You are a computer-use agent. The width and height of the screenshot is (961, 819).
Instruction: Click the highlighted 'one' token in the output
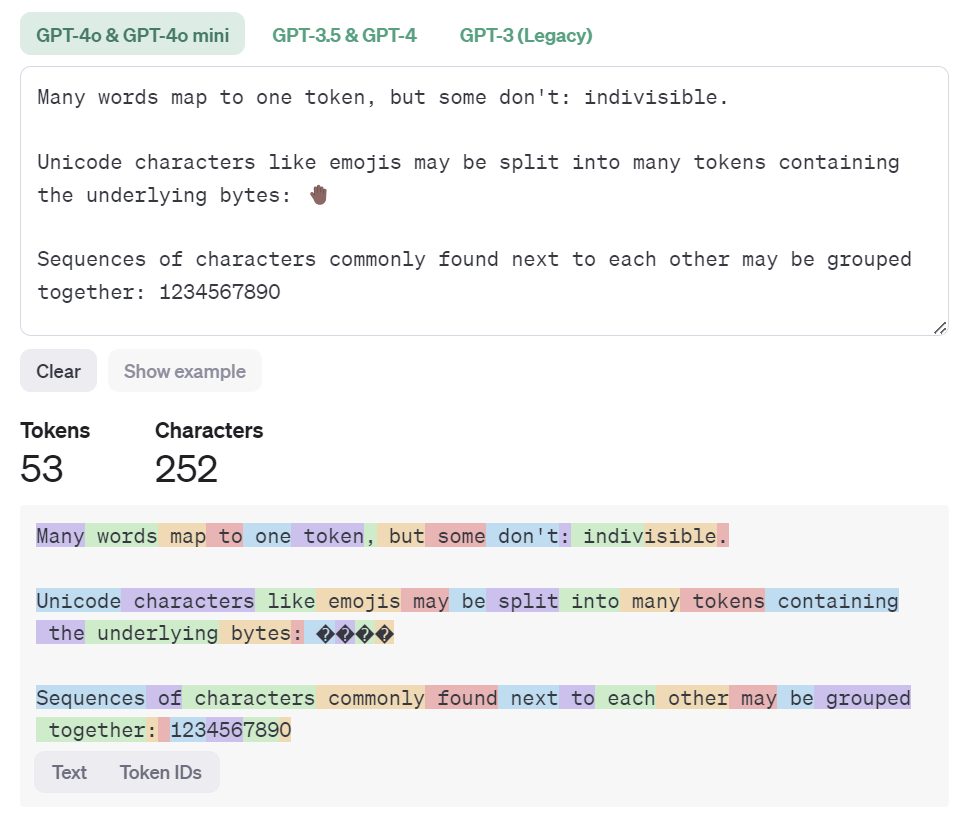tap(267, 536)
